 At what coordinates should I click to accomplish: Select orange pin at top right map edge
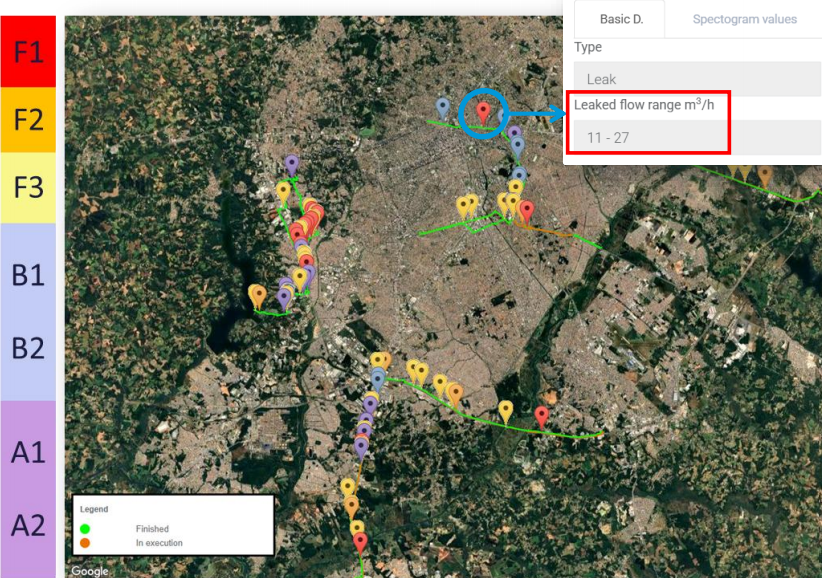pos(765,174)
